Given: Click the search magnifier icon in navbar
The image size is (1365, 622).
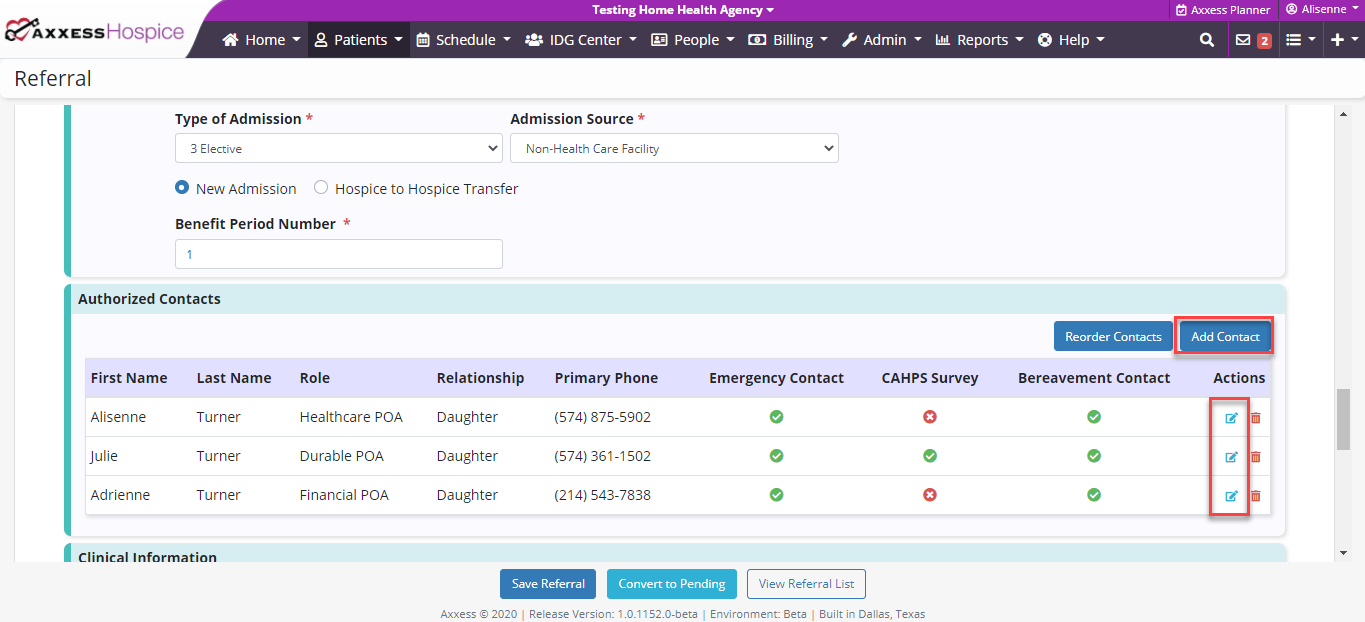Looking at the screenshot, I should click(1207, 40).
